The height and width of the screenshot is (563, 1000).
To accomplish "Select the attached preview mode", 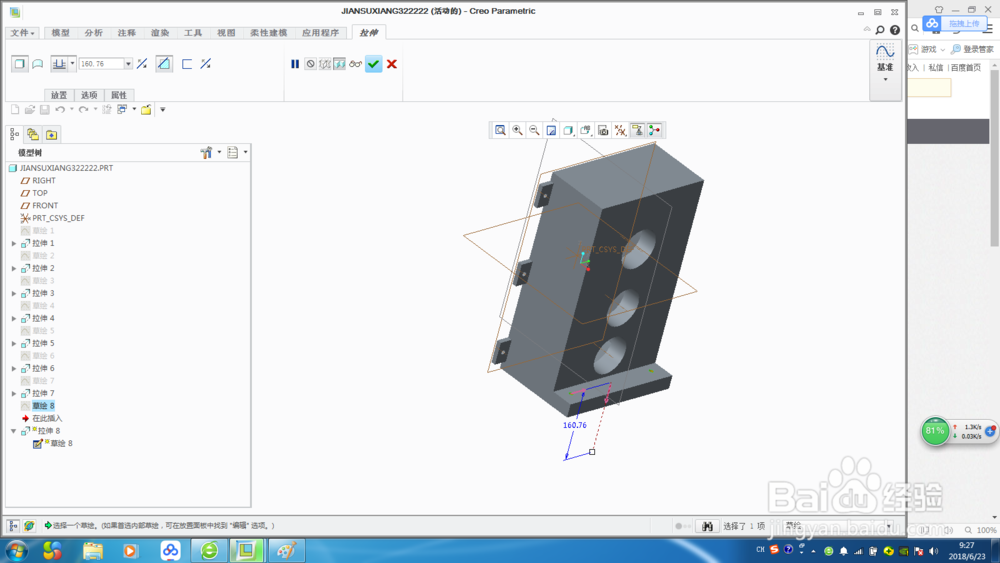I will coord(339,64).
